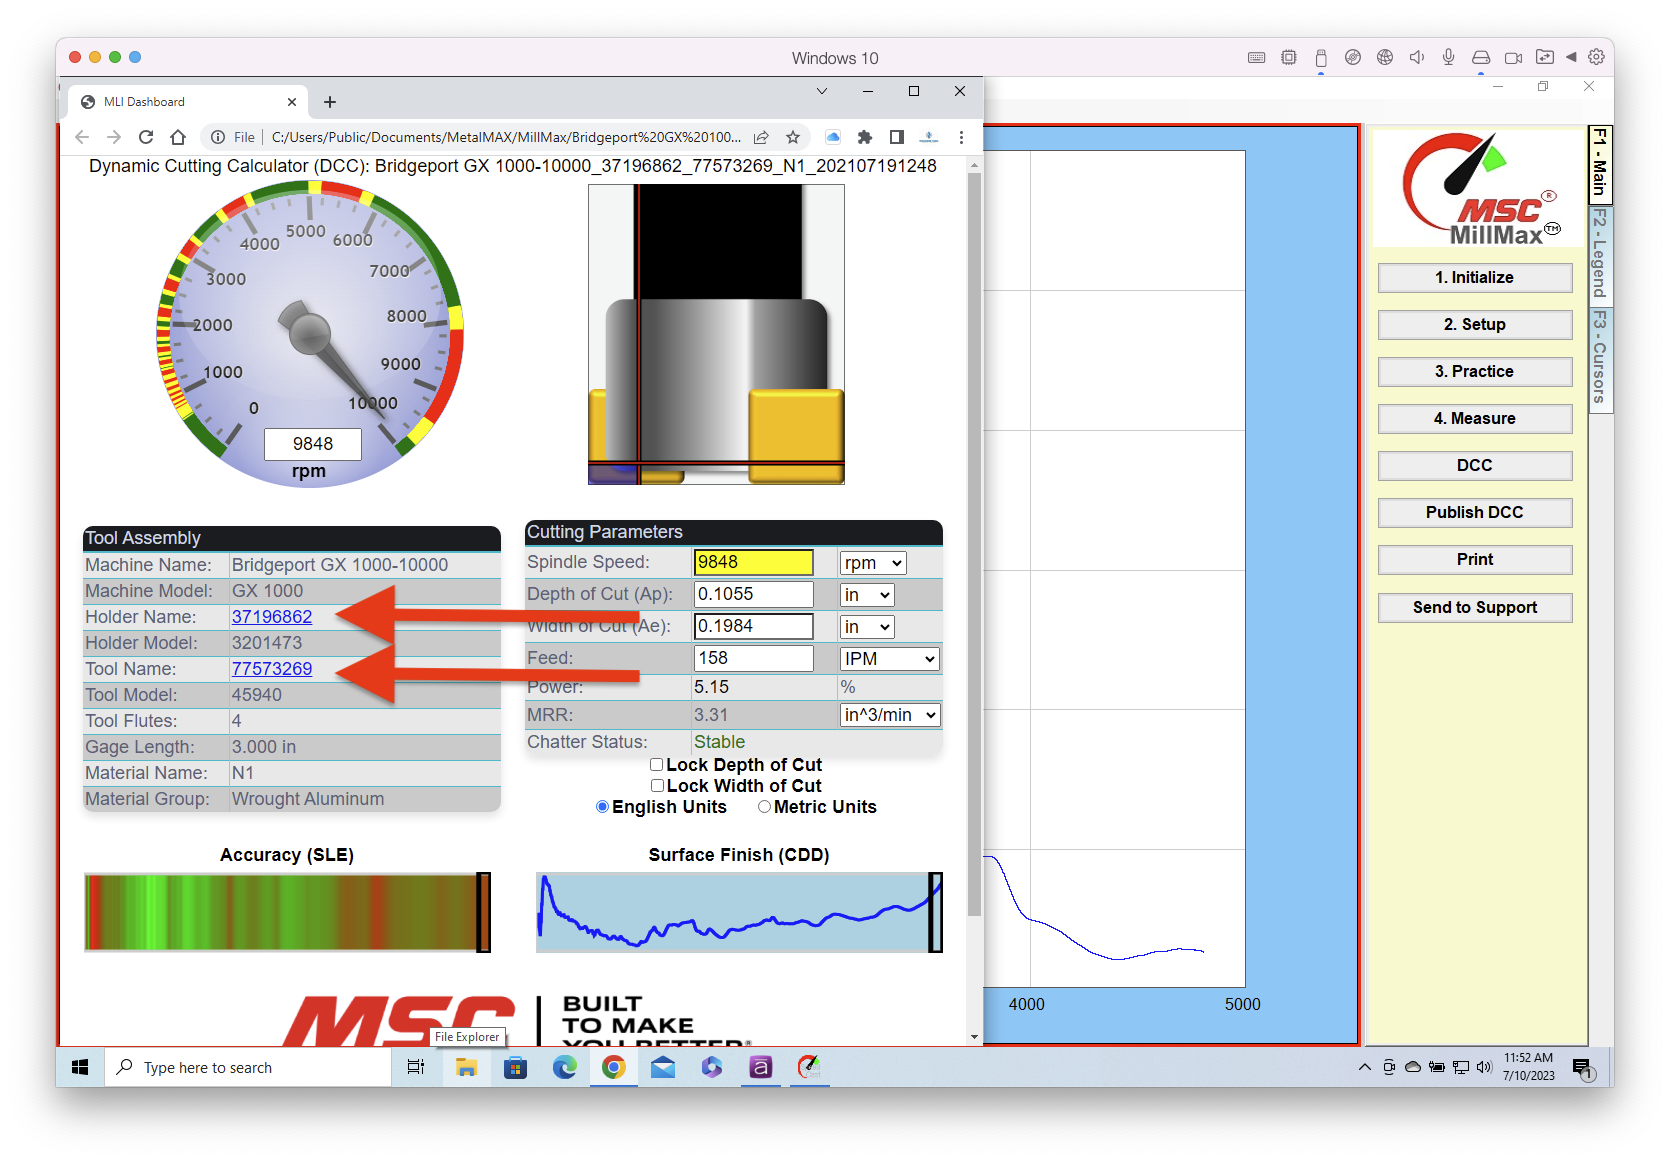Open the spindle speed rpm unit dropdown
The height and width of the screenshot is (1161, 1670).
pos(873,563)
